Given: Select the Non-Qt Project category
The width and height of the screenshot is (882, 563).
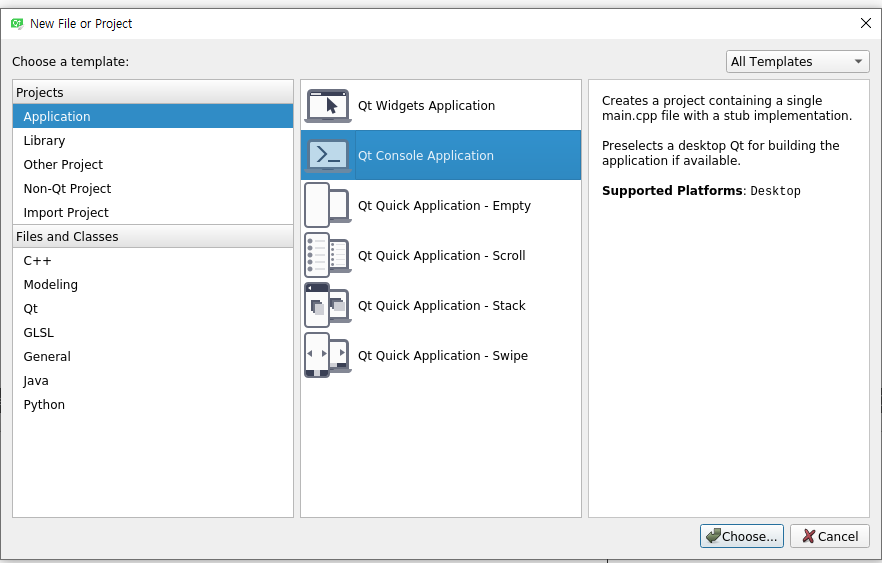Looking at the screenshot, I should (153, 189).
